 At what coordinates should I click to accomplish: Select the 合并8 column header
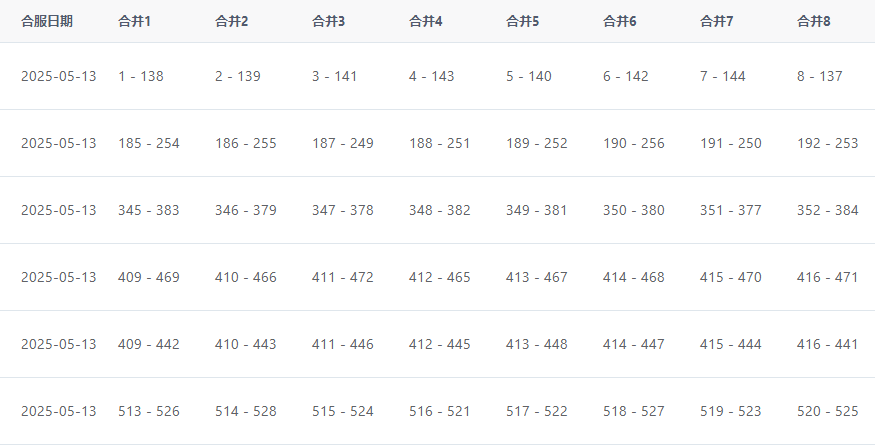[x=814, y=21]
